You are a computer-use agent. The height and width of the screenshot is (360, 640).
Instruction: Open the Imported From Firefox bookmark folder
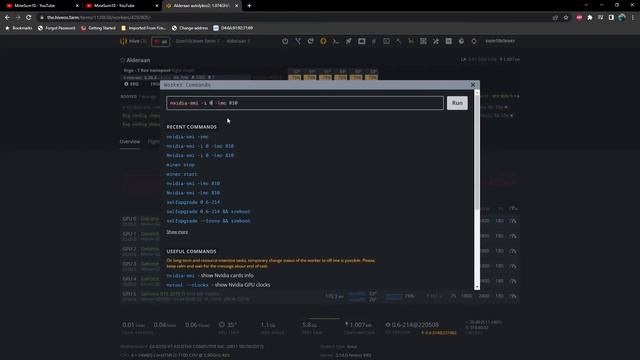[143, 28]
